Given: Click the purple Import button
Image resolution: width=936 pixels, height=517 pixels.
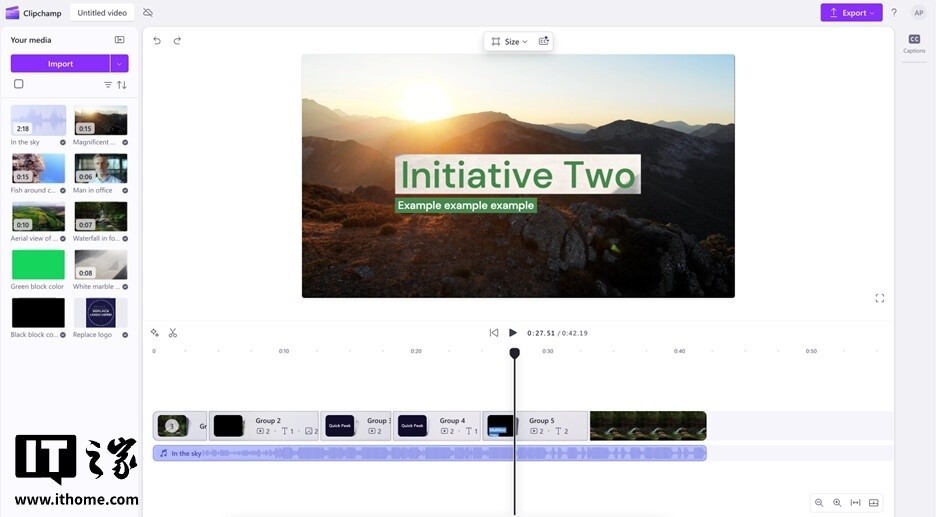Looking at the screenshot, I should pos(60,64).
